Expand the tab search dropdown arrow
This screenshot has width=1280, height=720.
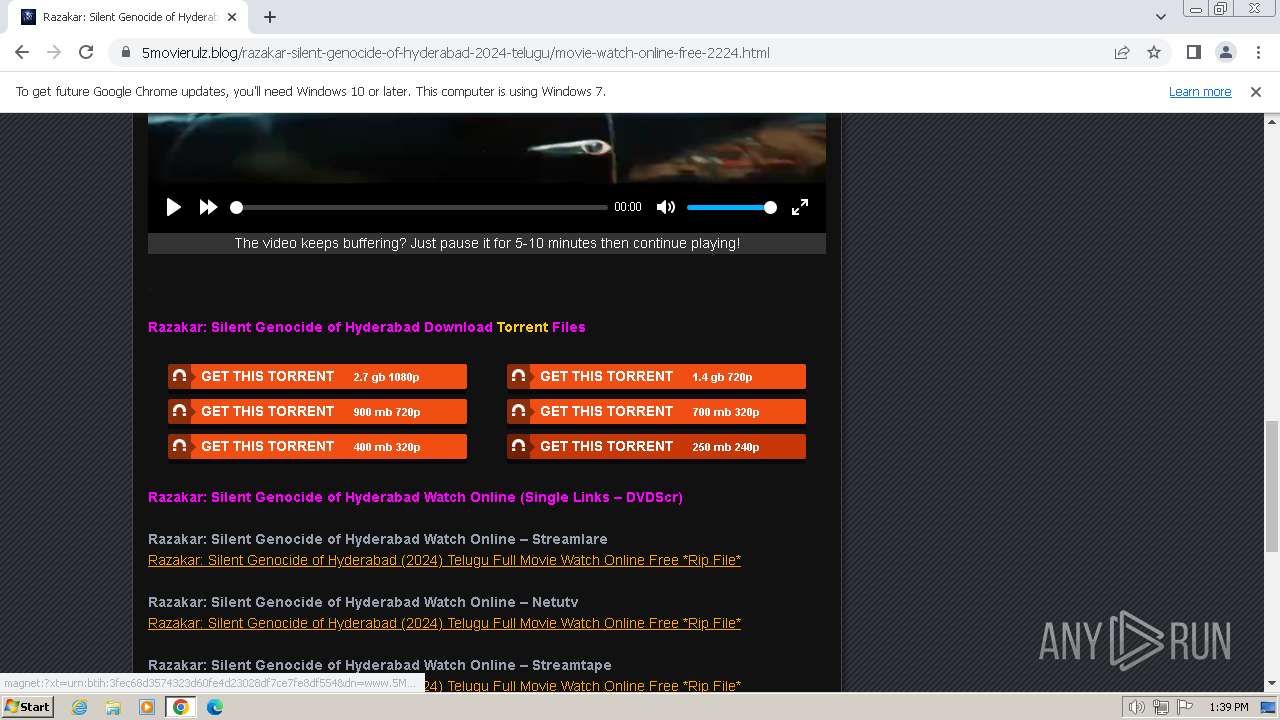(1160, 17)
